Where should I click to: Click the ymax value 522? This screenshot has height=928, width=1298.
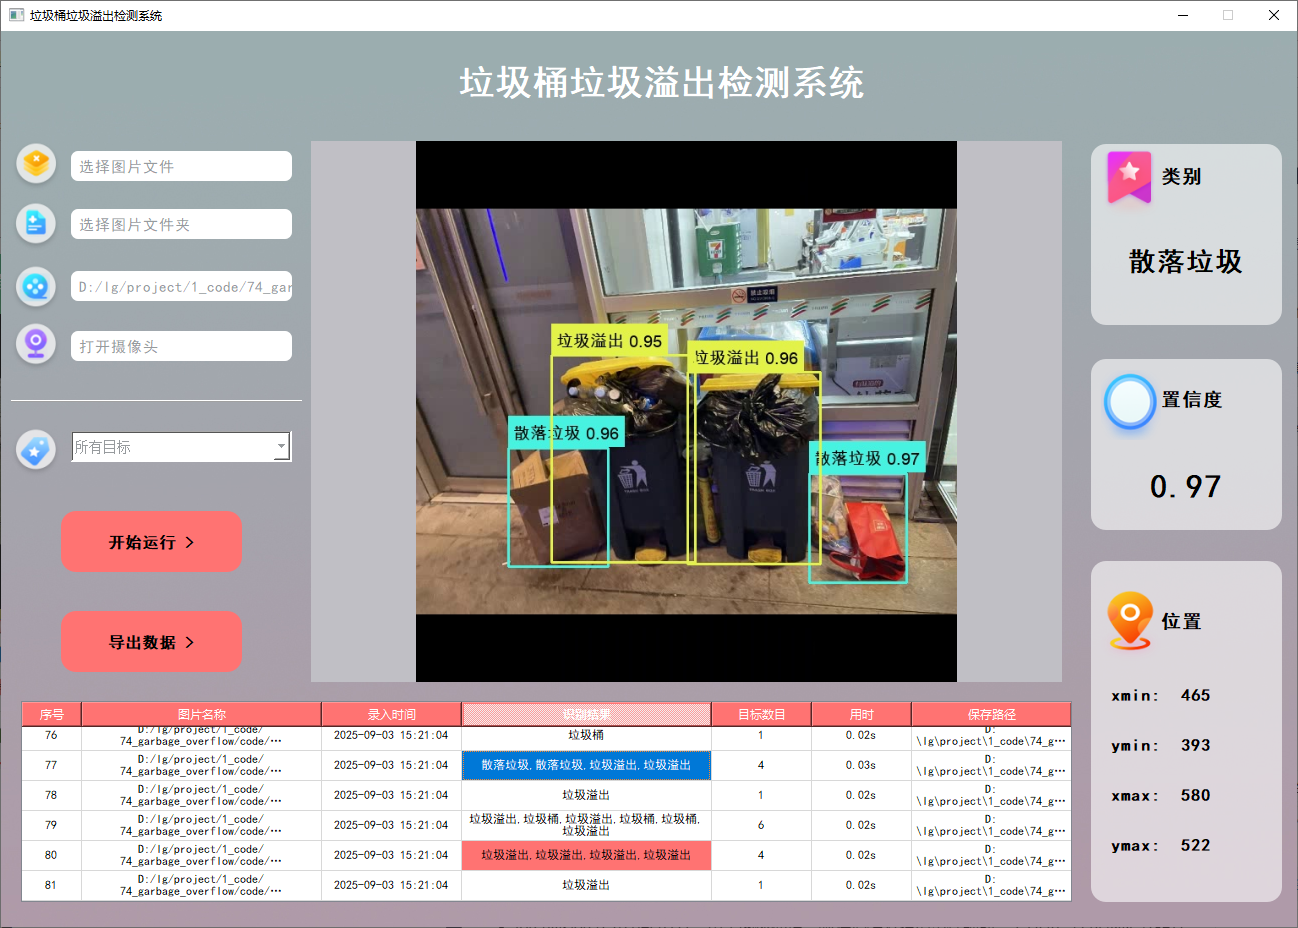tap(1195, 845)
